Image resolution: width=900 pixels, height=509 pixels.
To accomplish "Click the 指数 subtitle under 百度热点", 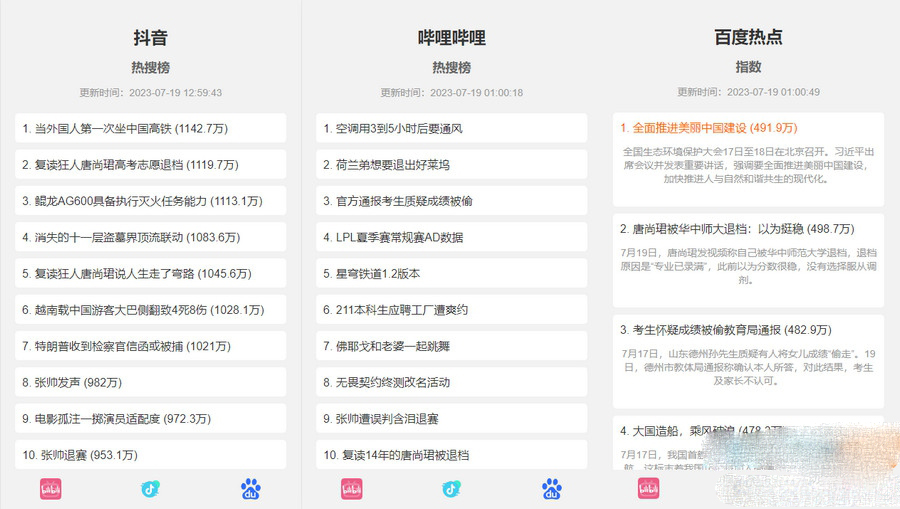I will click(748, 67).
